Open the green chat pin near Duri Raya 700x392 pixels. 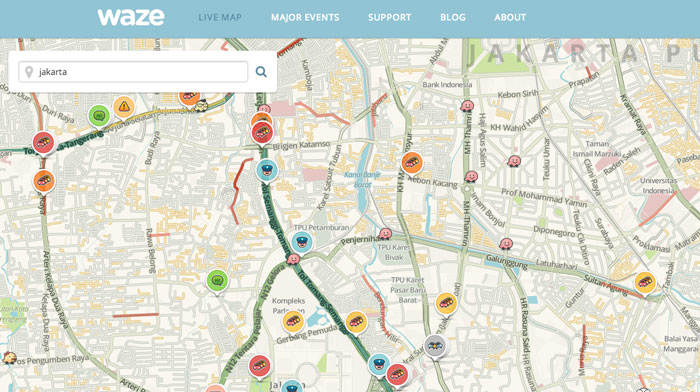99,116
